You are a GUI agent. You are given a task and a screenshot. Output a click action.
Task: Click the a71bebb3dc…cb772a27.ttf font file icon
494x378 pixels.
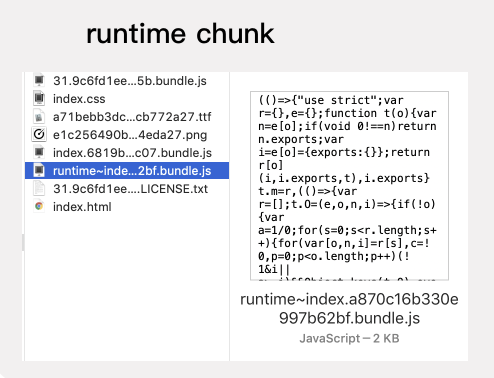[39, 117]
